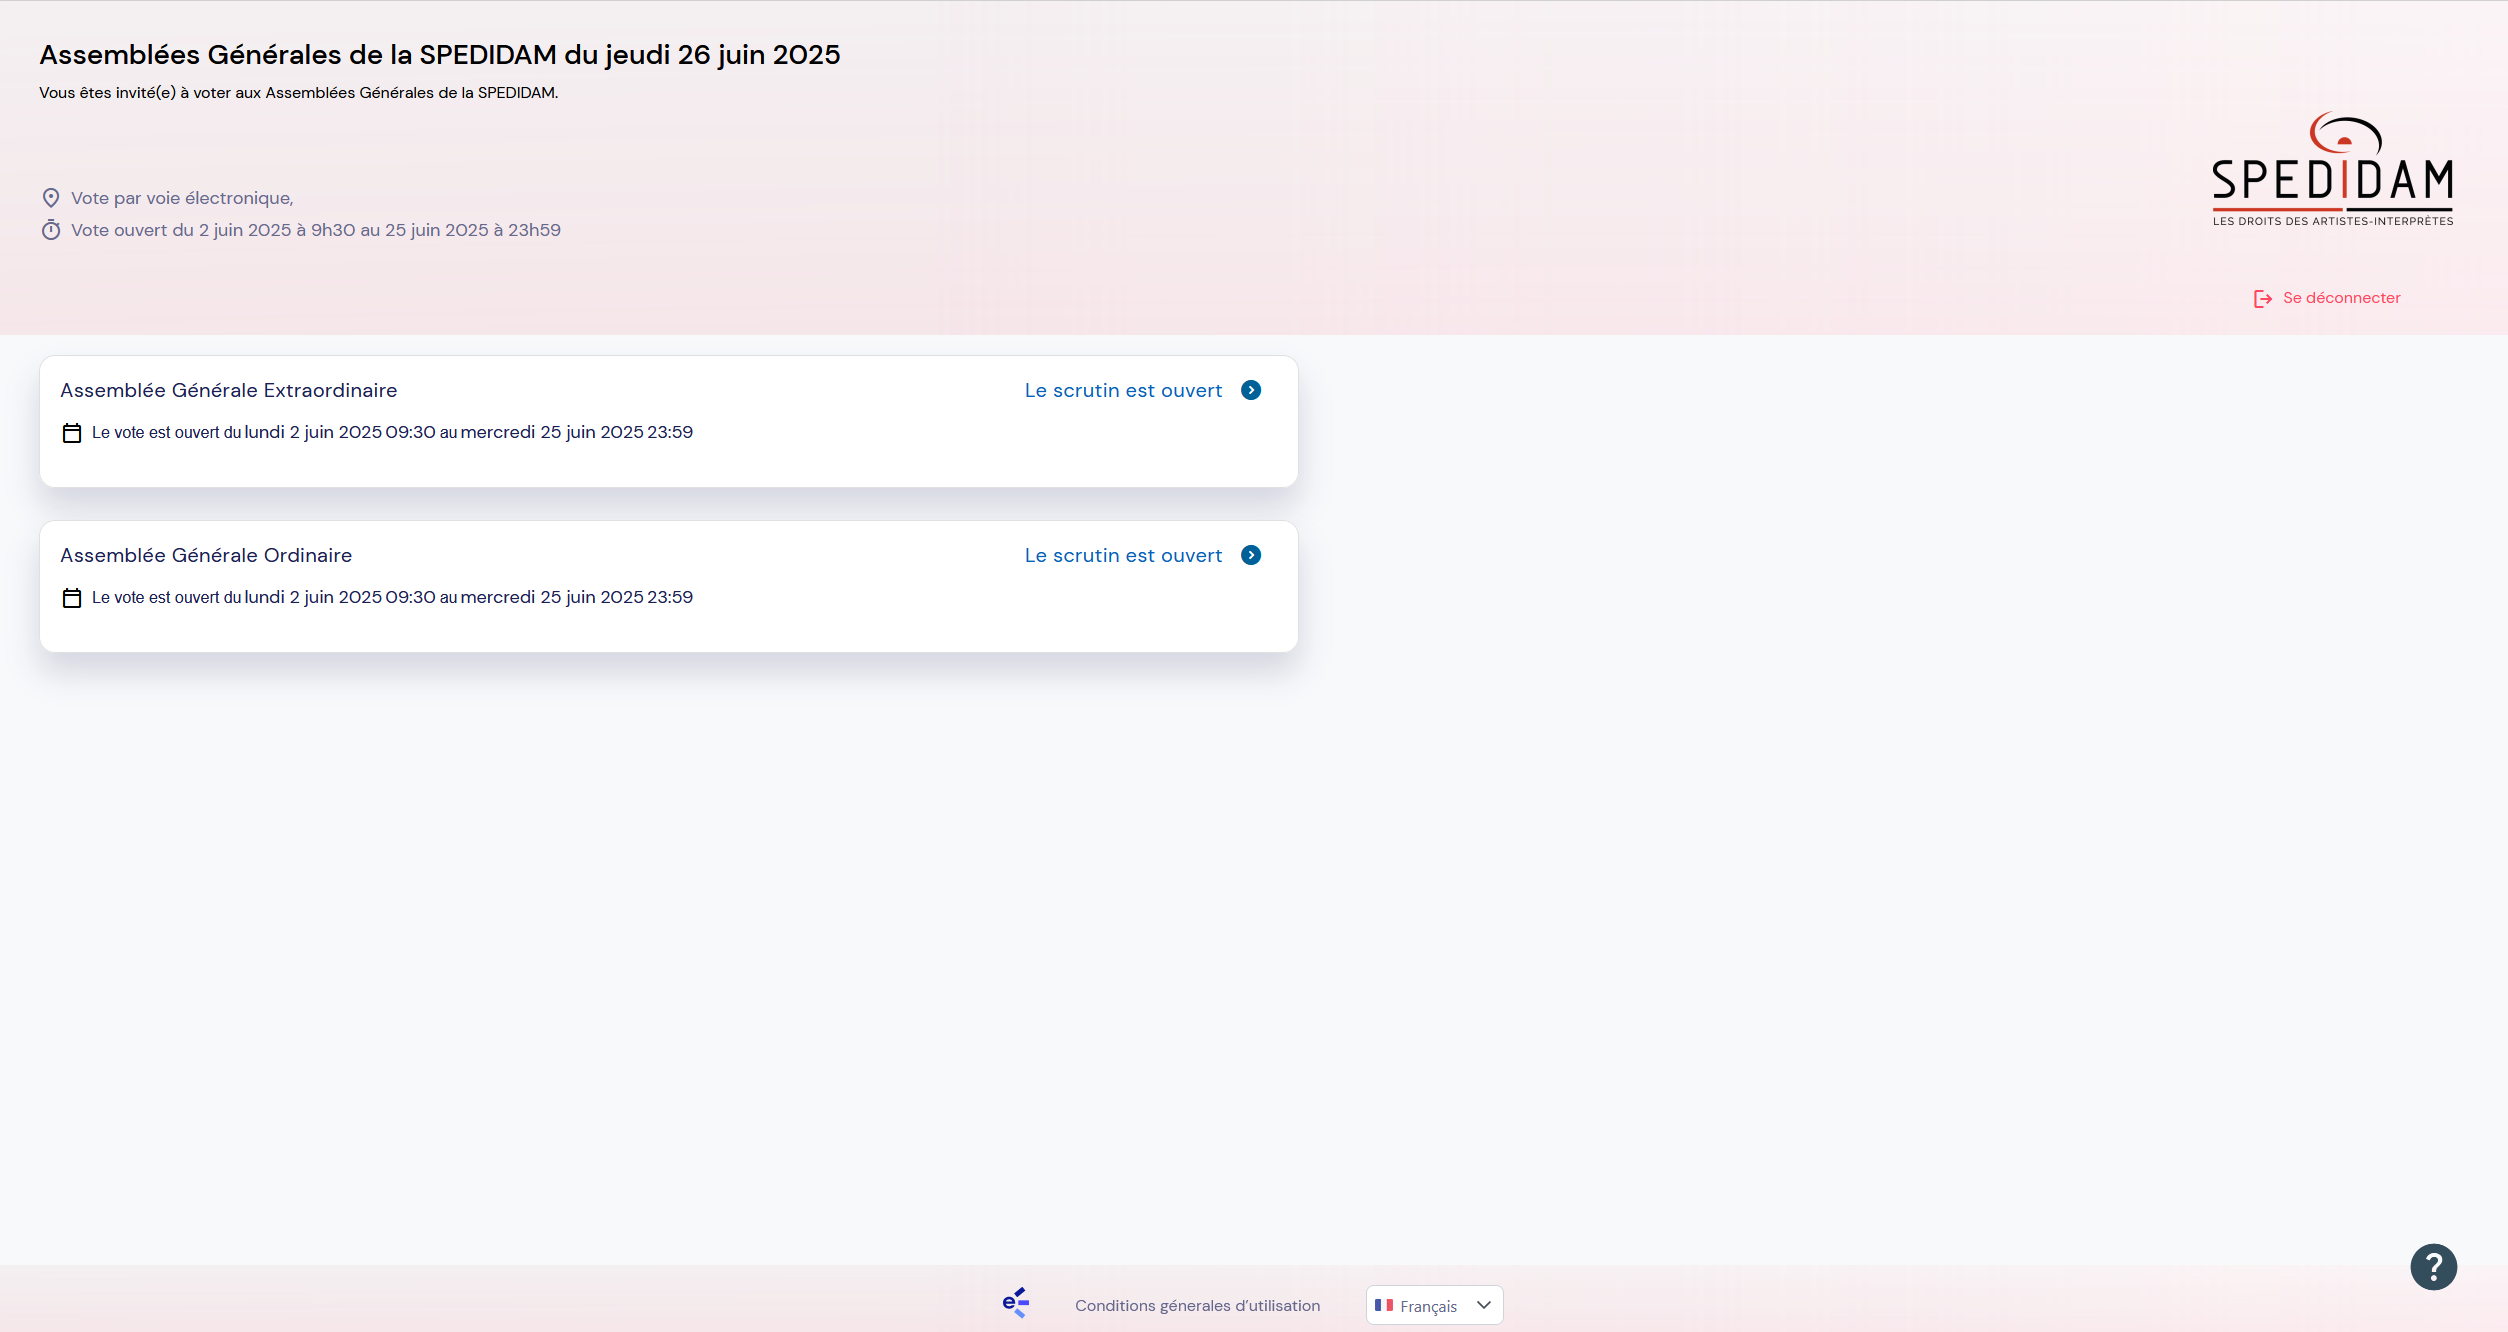Click the help question mark icon

(x=2433, y=1267)
